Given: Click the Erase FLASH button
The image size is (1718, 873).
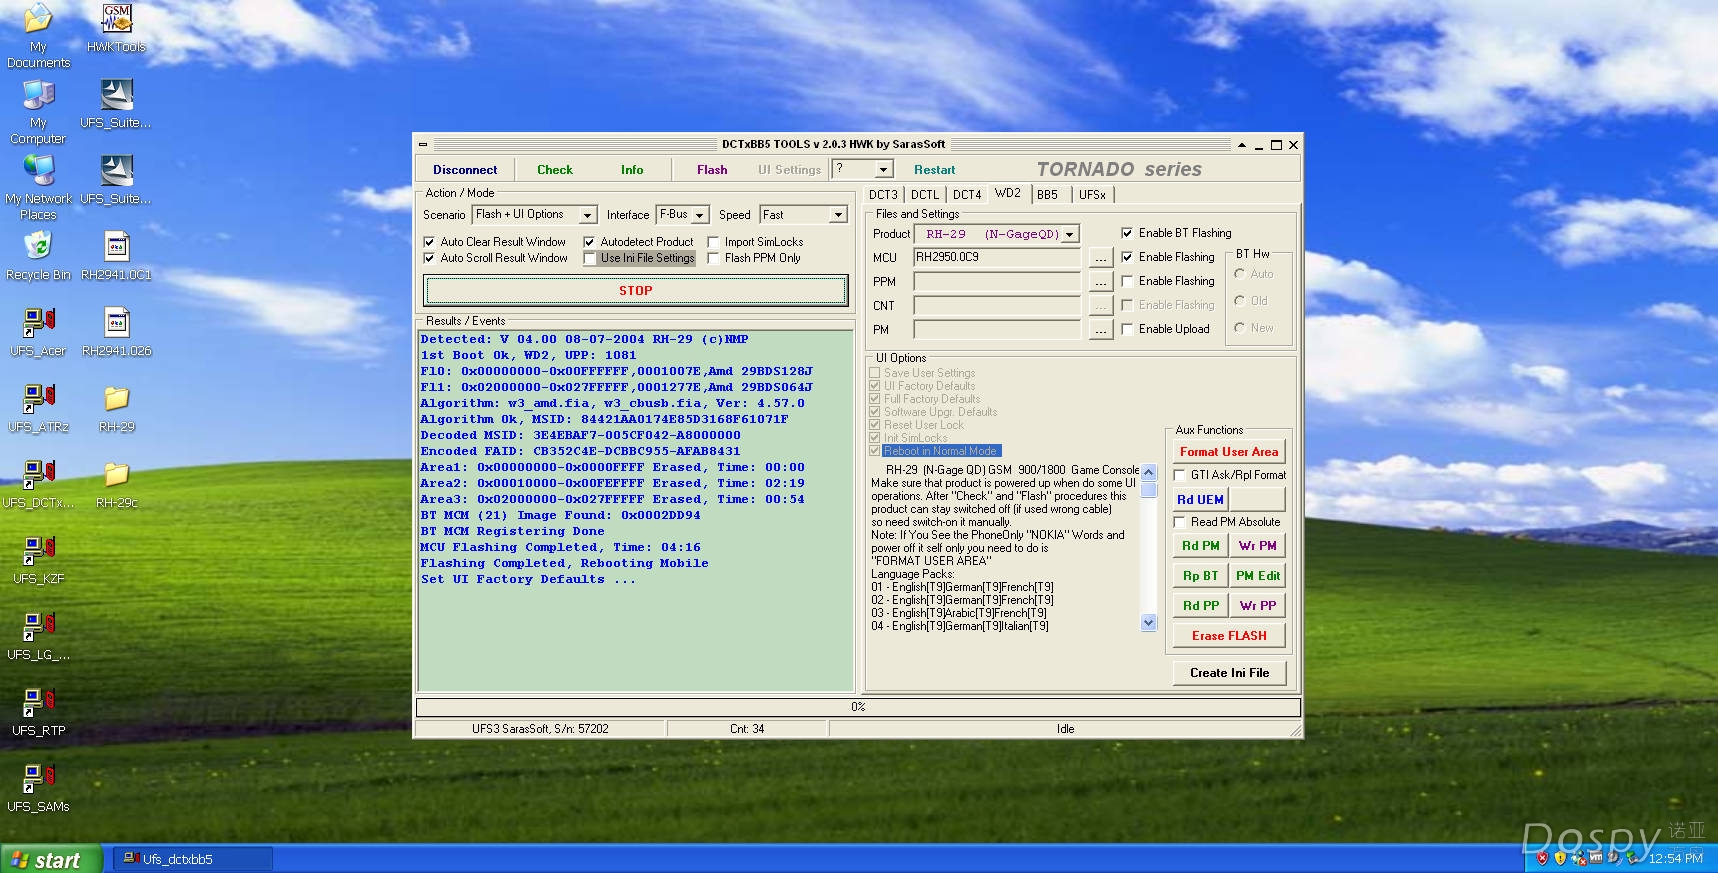Looking at the screenshot, I should pyautogui.click(x=1229, y=636).
